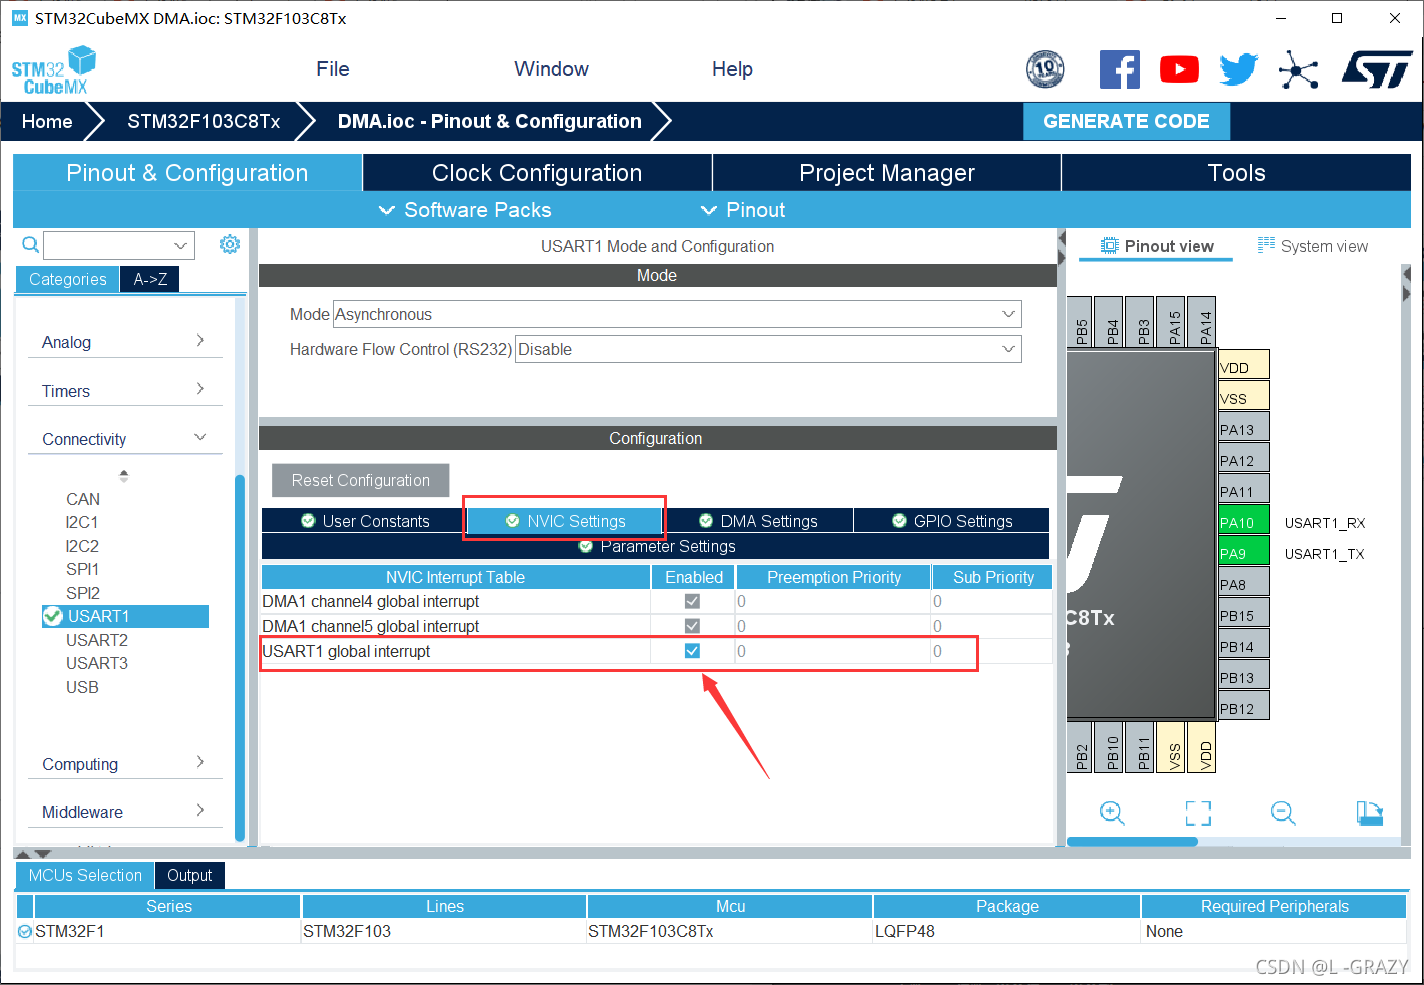The width and height of the screenshot is (1424, 985).
Task: Switch to Clock Configuration tab
Action: click(x=537, y=172)
